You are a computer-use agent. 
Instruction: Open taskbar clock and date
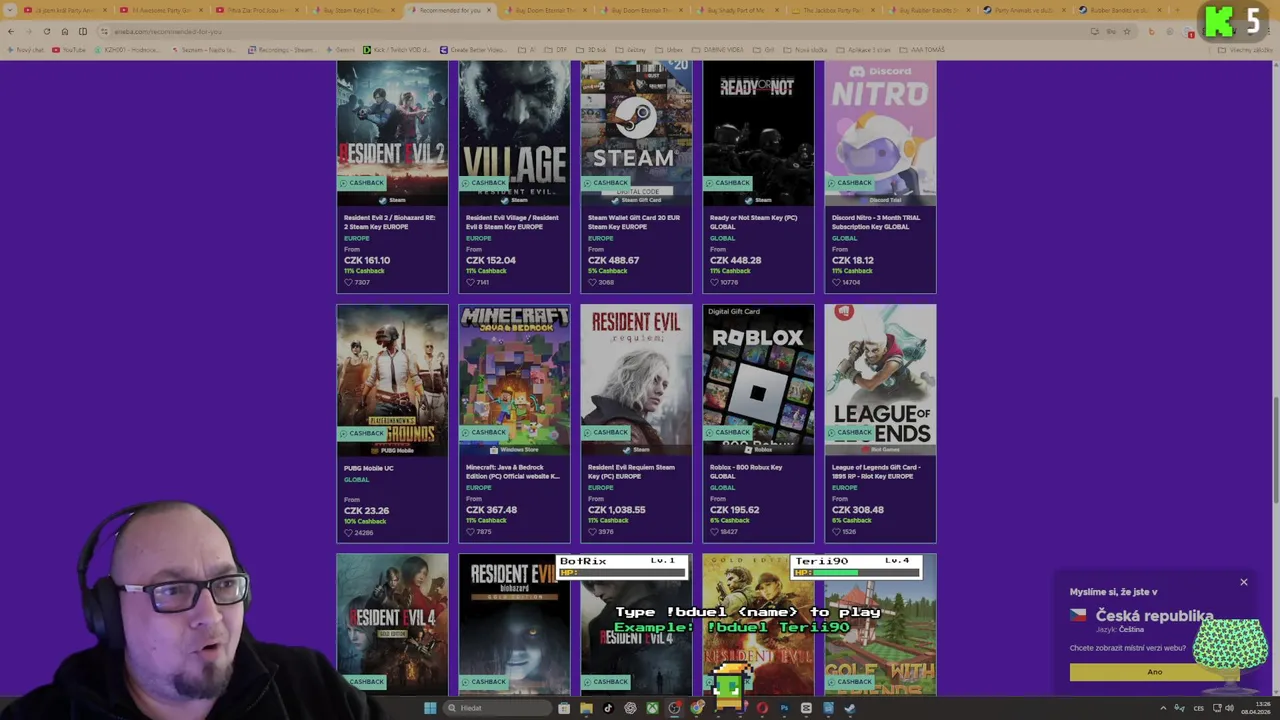1256,708
